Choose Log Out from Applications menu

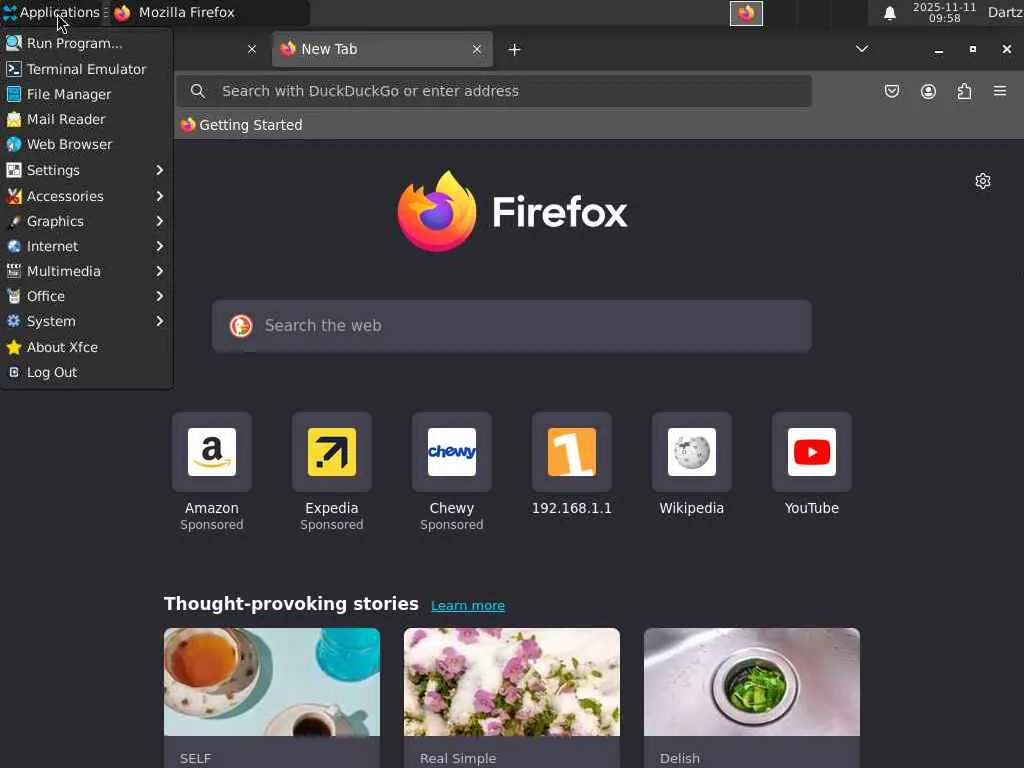pyautogui.click(x=86, y=372)
